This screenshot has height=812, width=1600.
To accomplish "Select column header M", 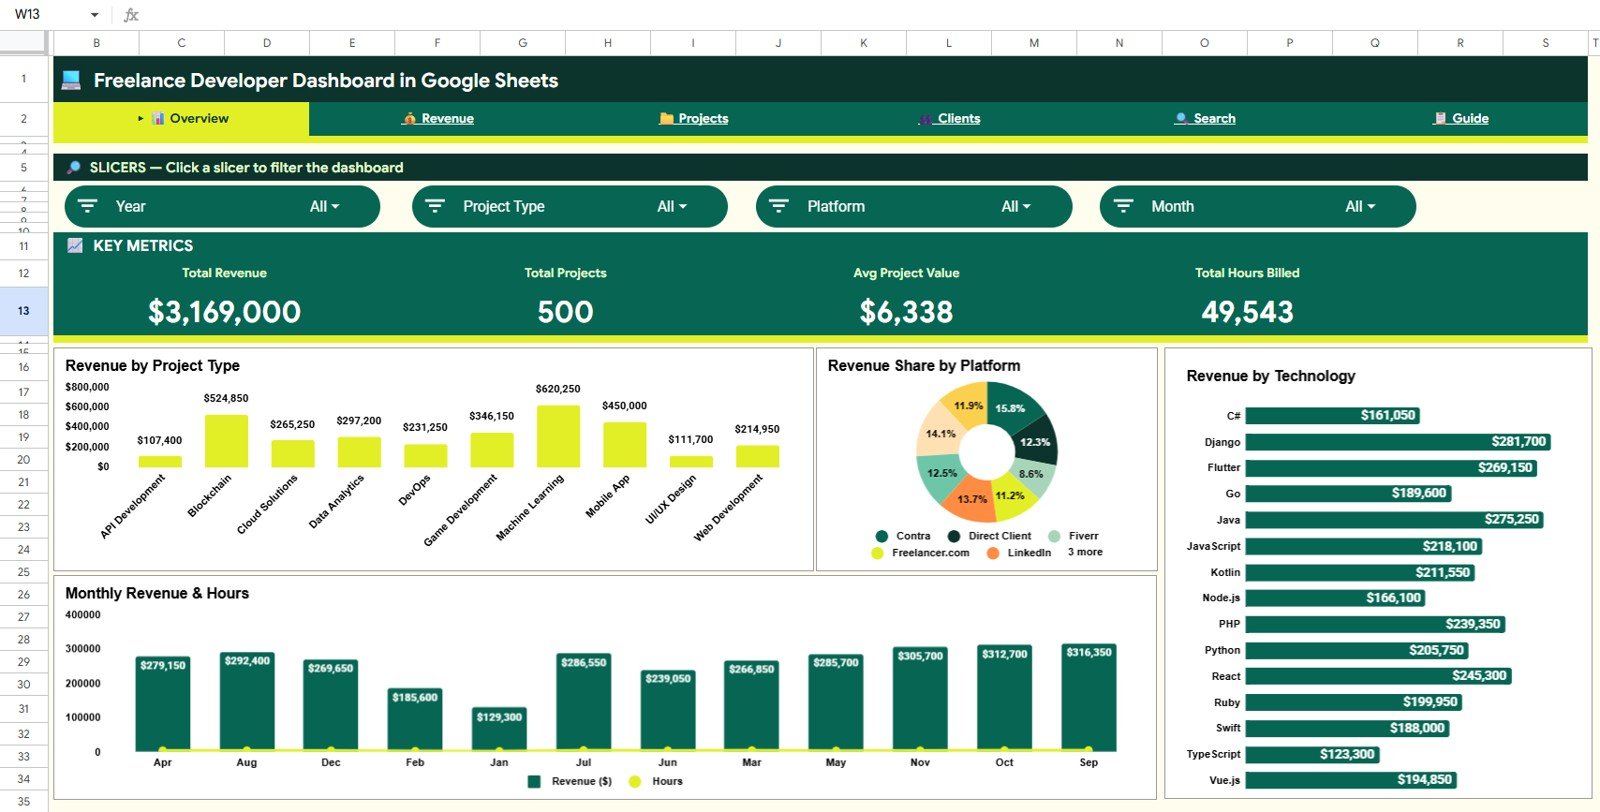I will [1034, 43].
